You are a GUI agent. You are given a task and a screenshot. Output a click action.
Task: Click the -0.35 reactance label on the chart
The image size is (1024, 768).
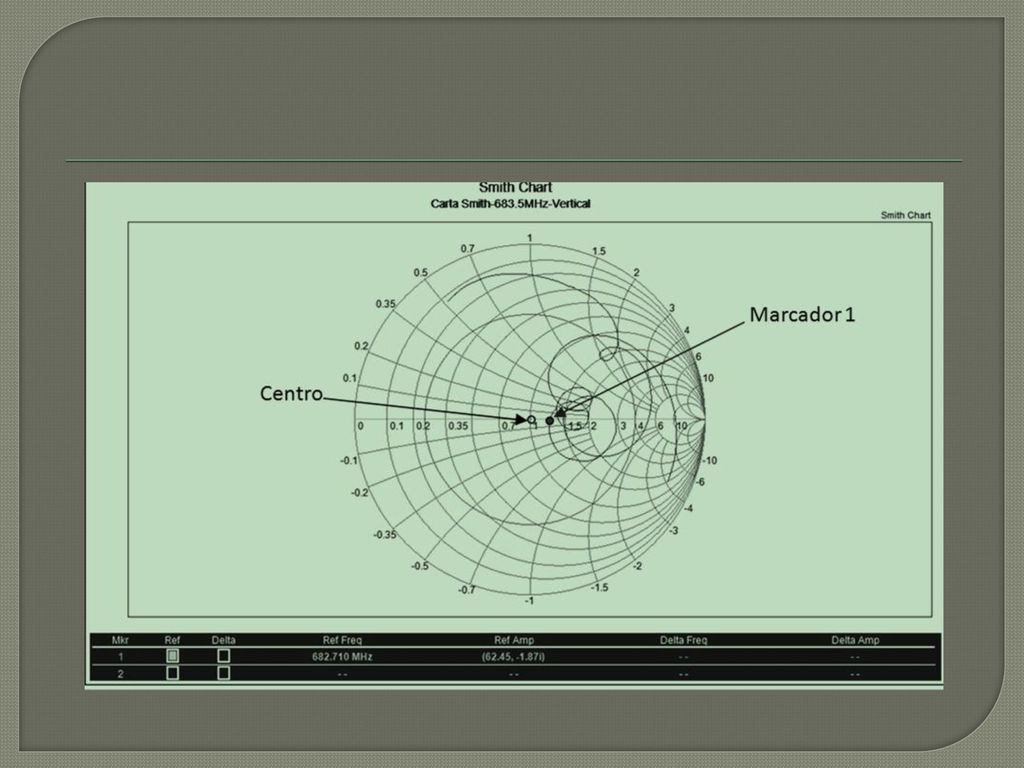(385, 535)
